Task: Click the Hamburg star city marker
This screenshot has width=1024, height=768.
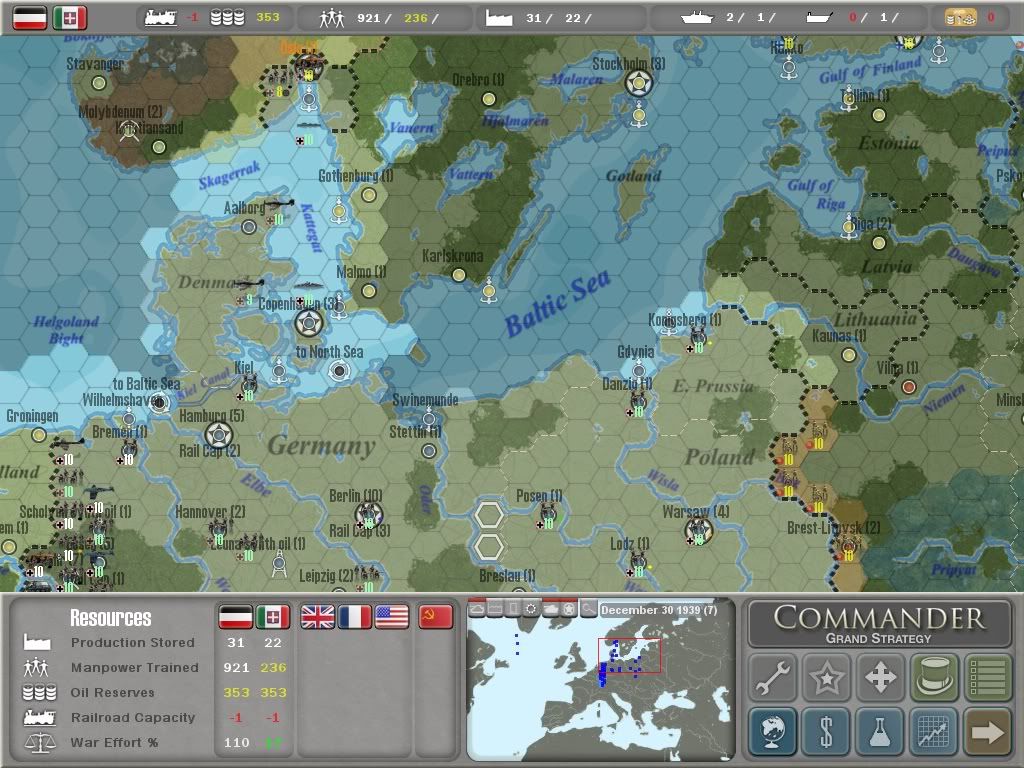Action: click(219, 435)
